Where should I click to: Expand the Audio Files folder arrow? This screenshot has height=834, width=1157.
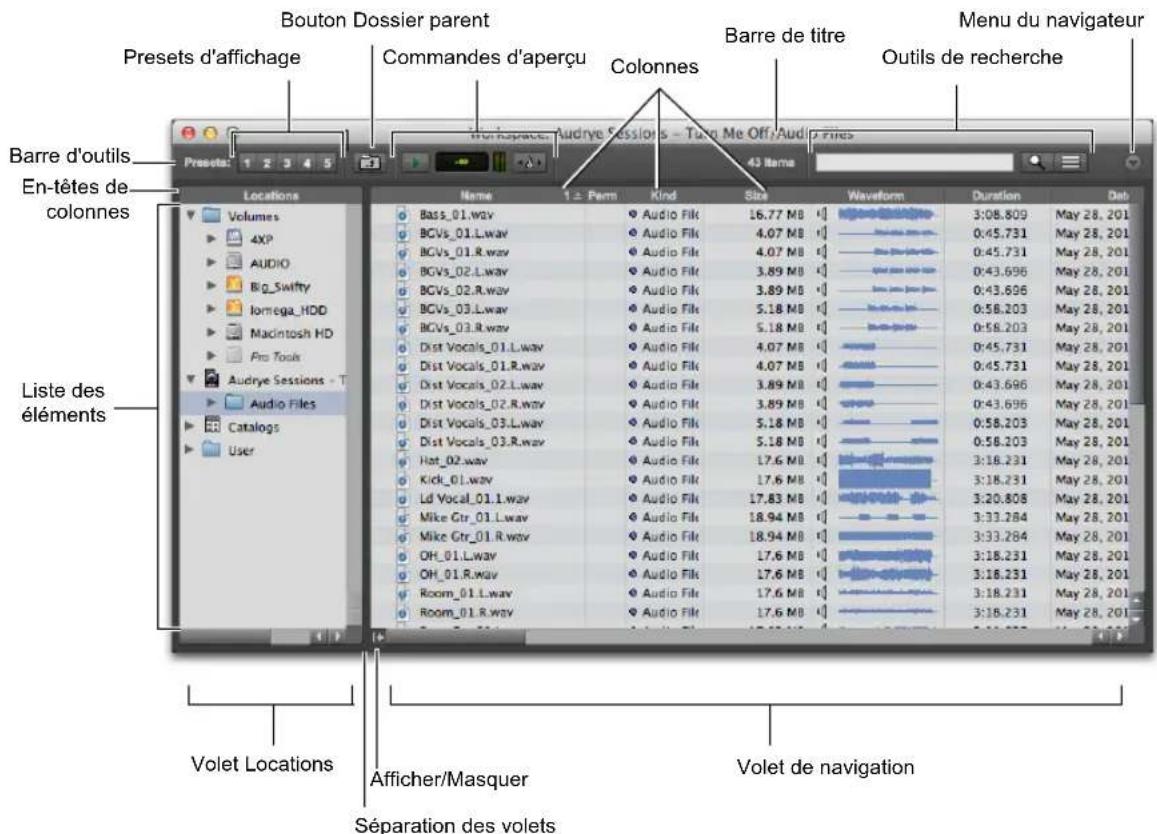tap(211, 402)
